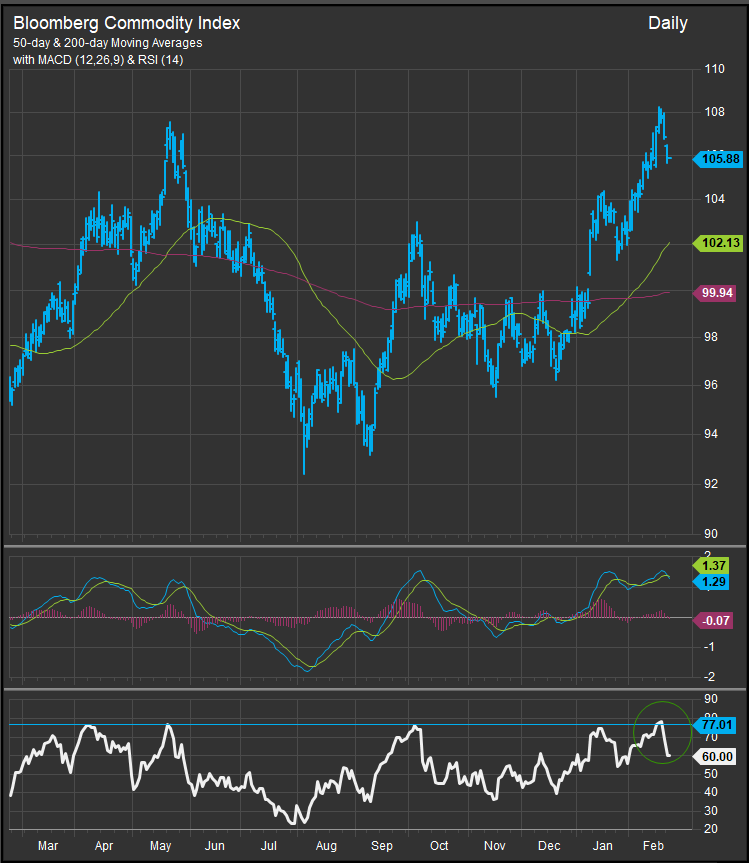Click the MACD -1 axis label
749x863 pixels.
710,647
